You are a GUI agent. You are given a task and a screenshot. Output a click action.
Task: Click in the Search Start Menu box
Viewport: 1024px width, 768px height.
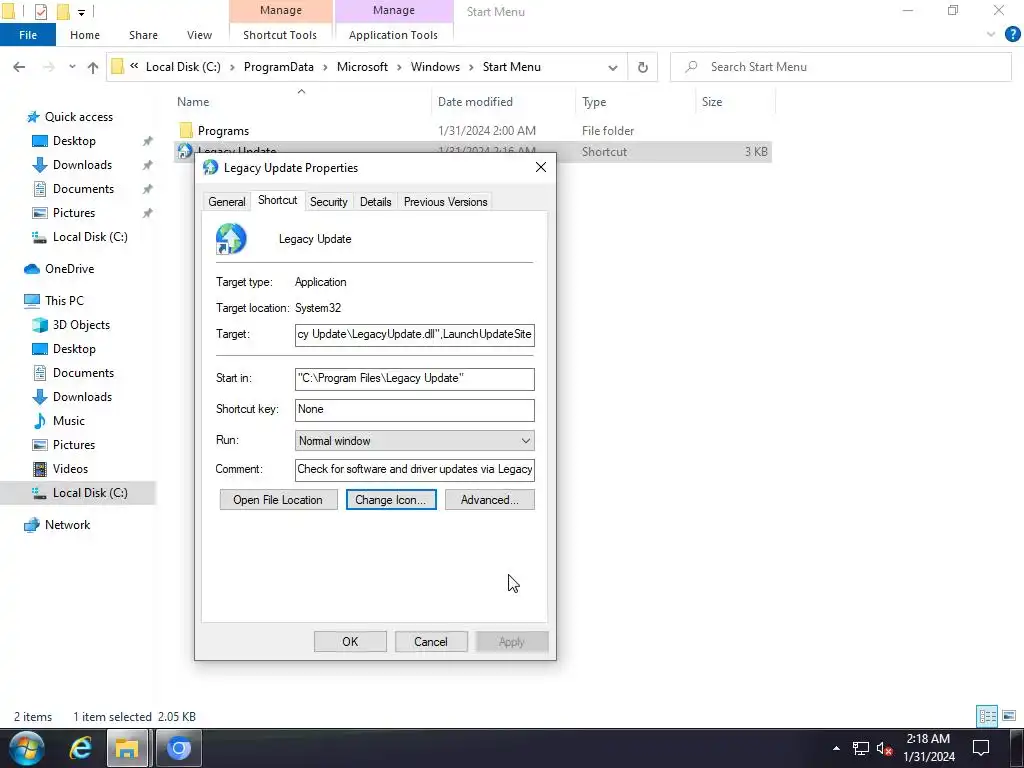(x=841, y=67)
